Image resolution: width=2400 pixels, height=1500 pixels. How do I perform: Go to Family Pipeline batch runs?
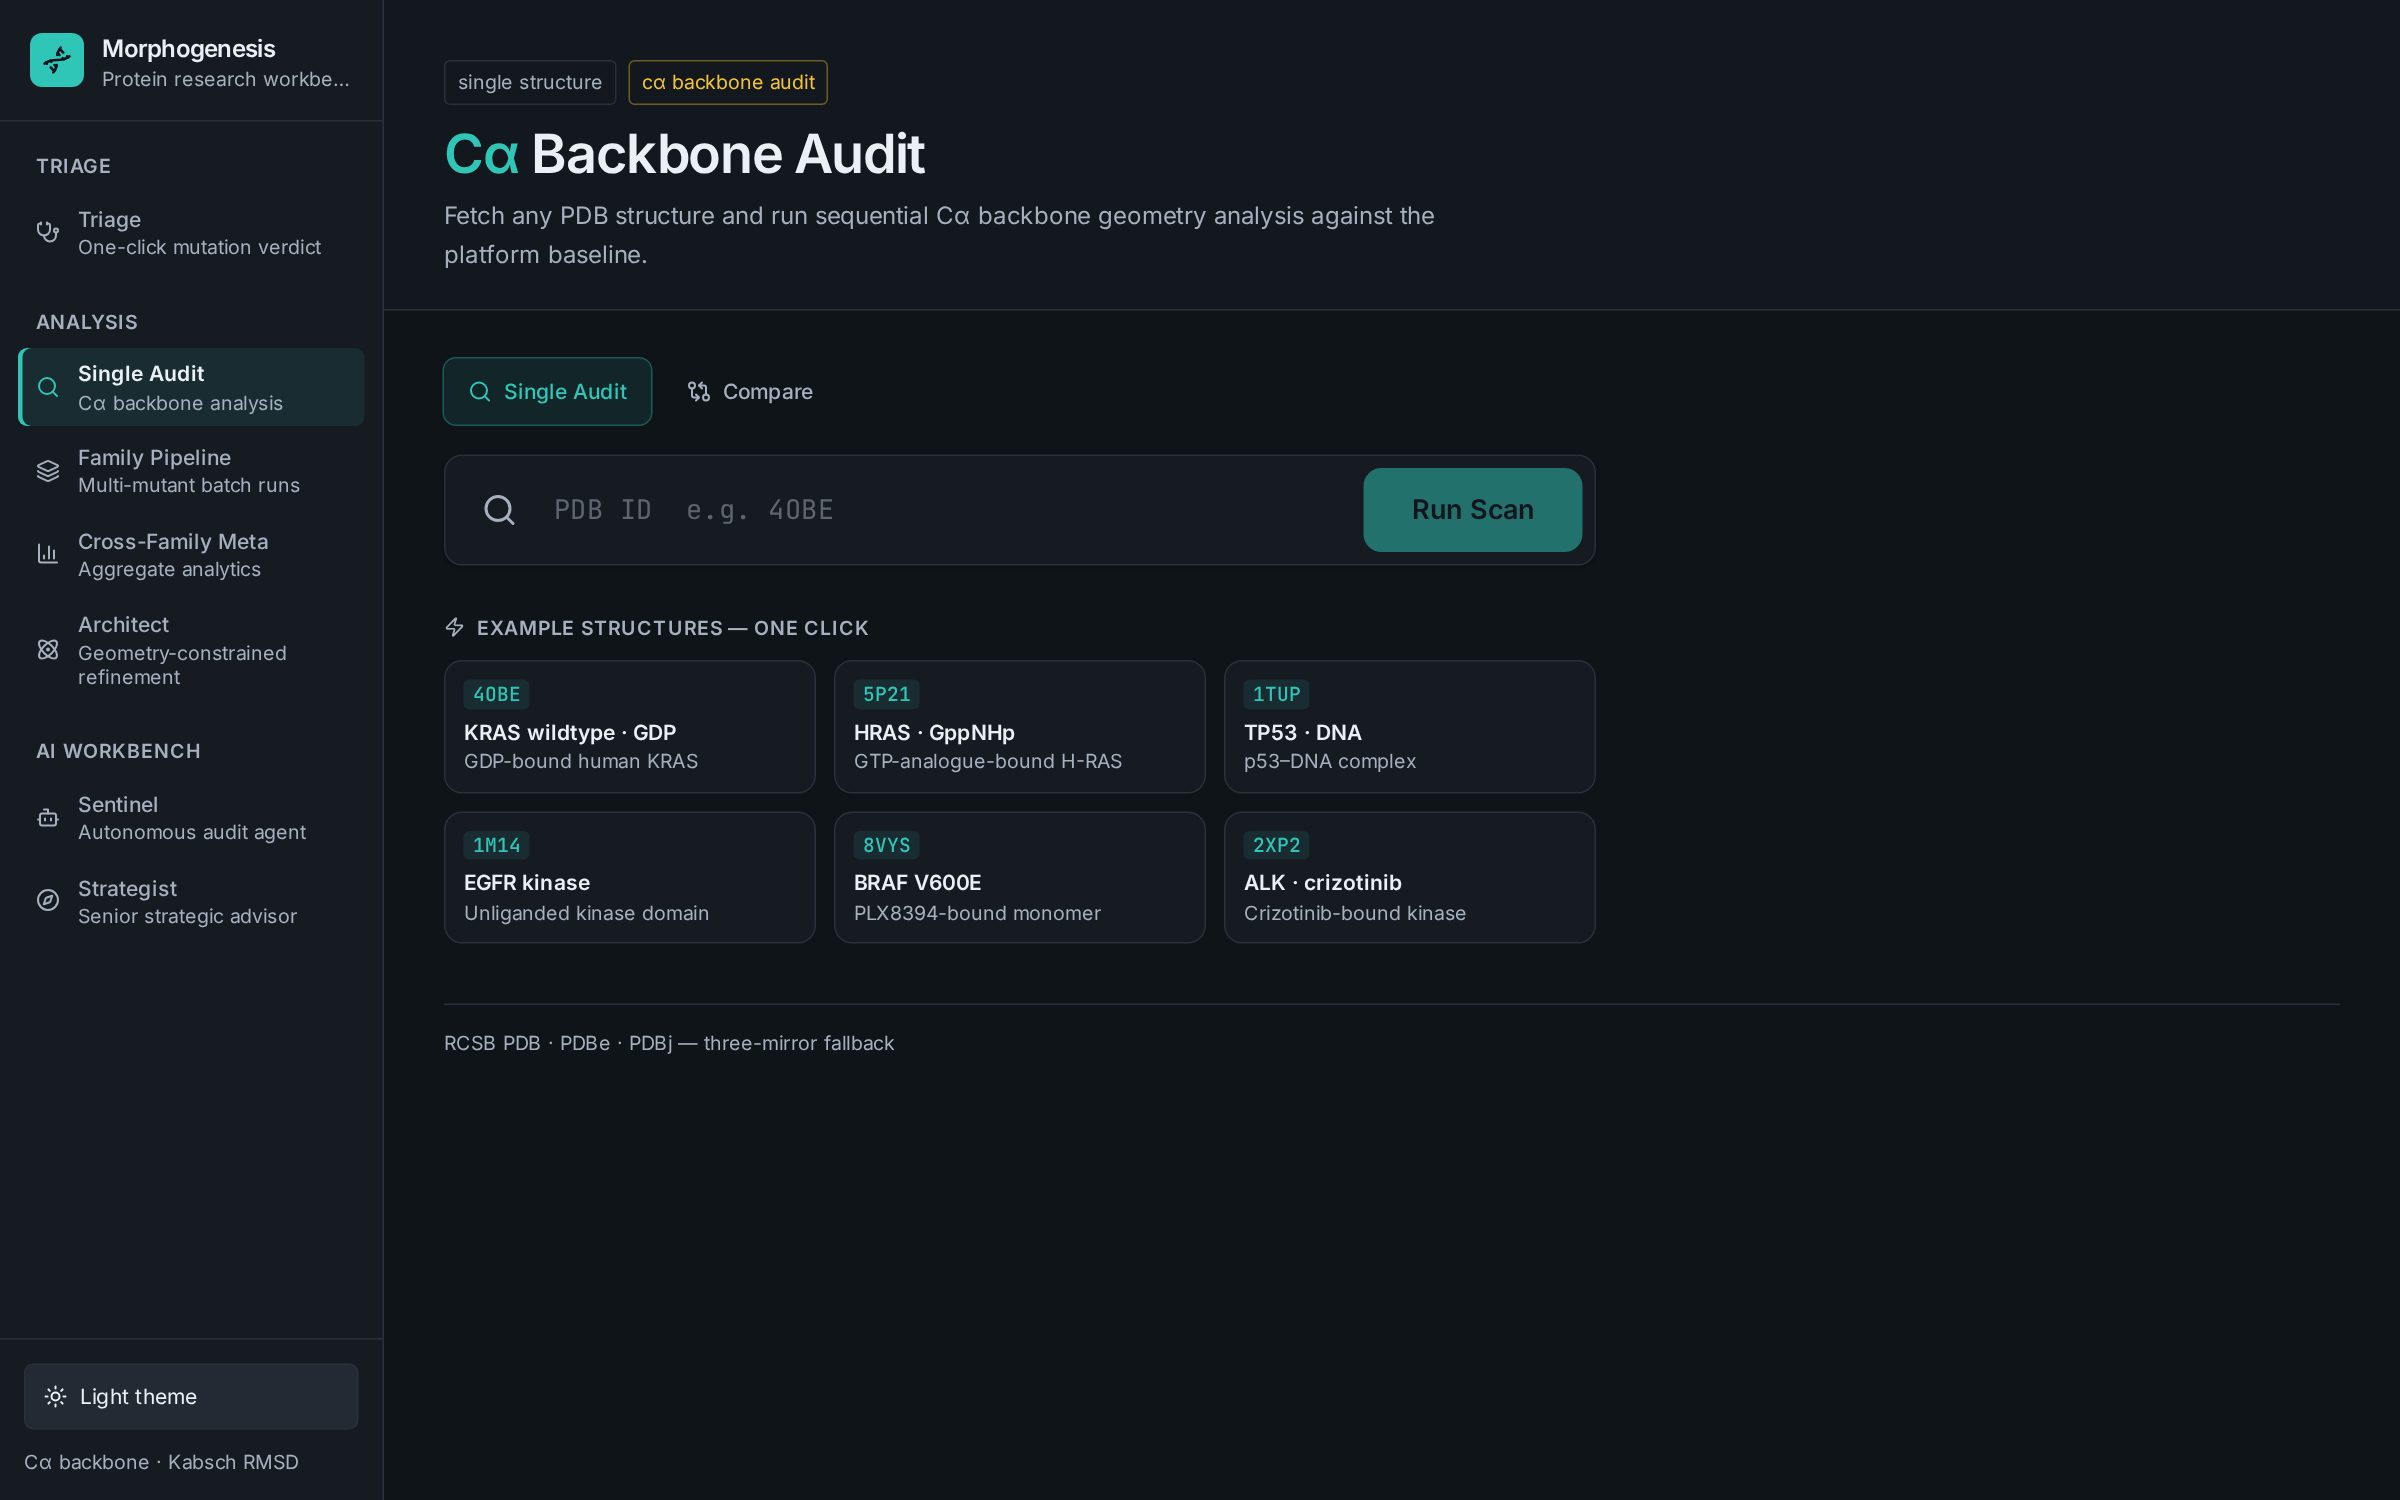click(x=191, y=471)
